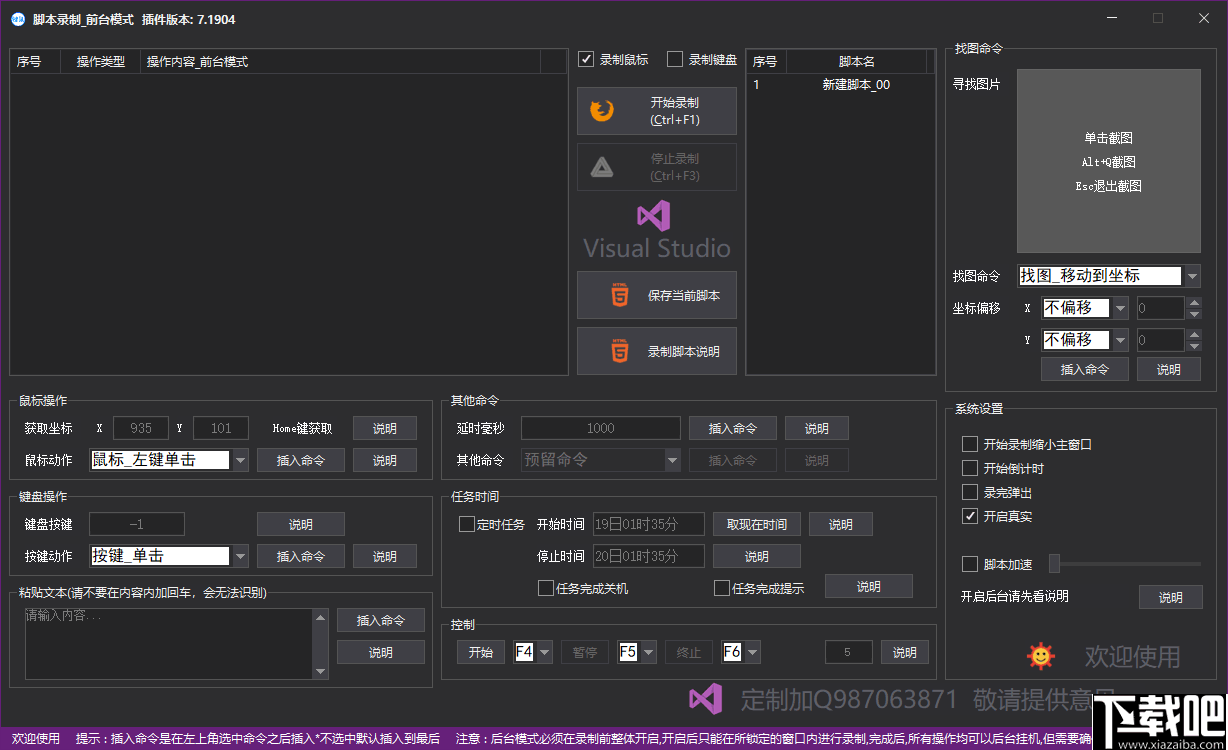Click 插入命令 beside delay milliseconds
This screenshot has width=1228, height=750.
click(x=733, y=428)
